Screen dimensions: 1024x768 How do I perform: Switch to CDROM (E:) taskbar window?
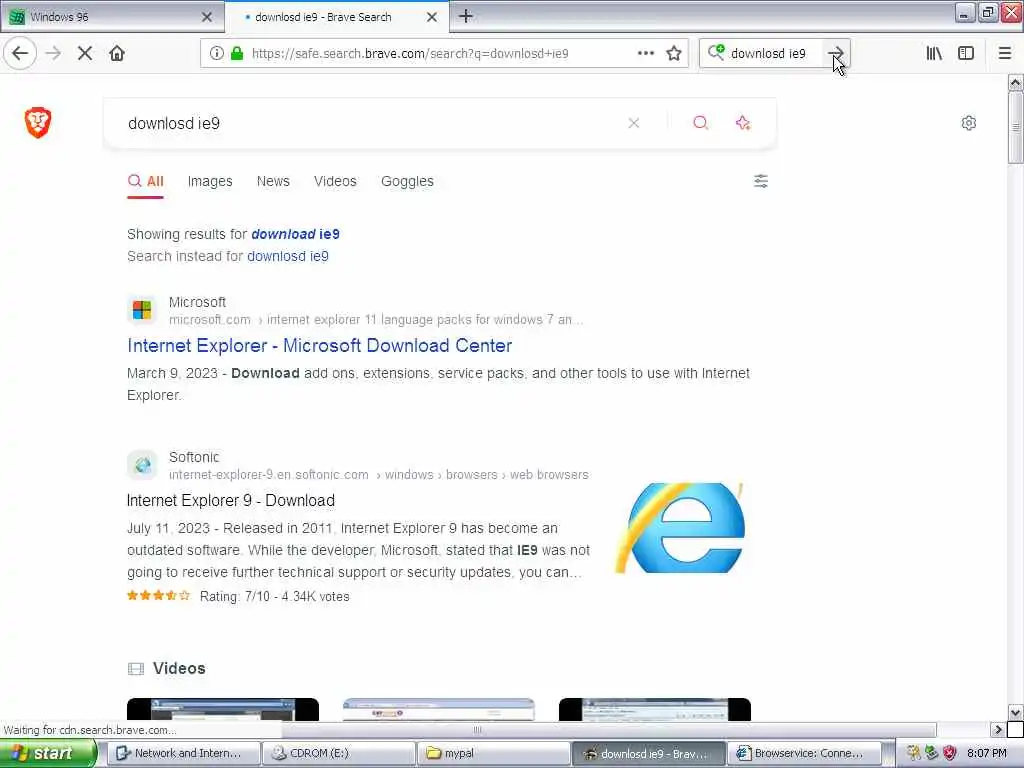coord(338,753)
